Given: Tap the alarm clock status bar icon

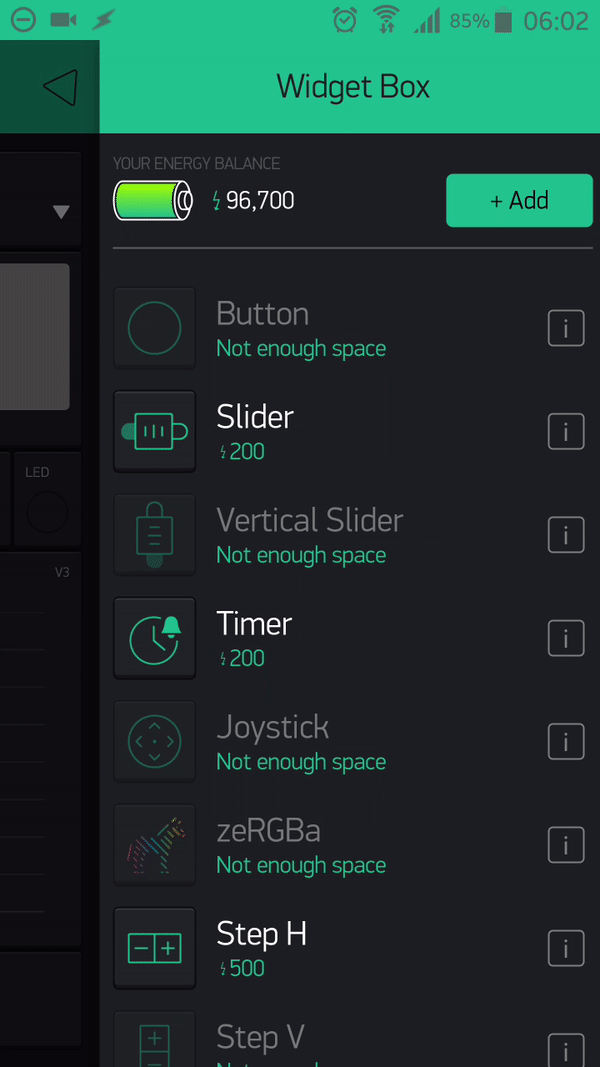Looking at the screenshot, I should (x=345, y=20).
